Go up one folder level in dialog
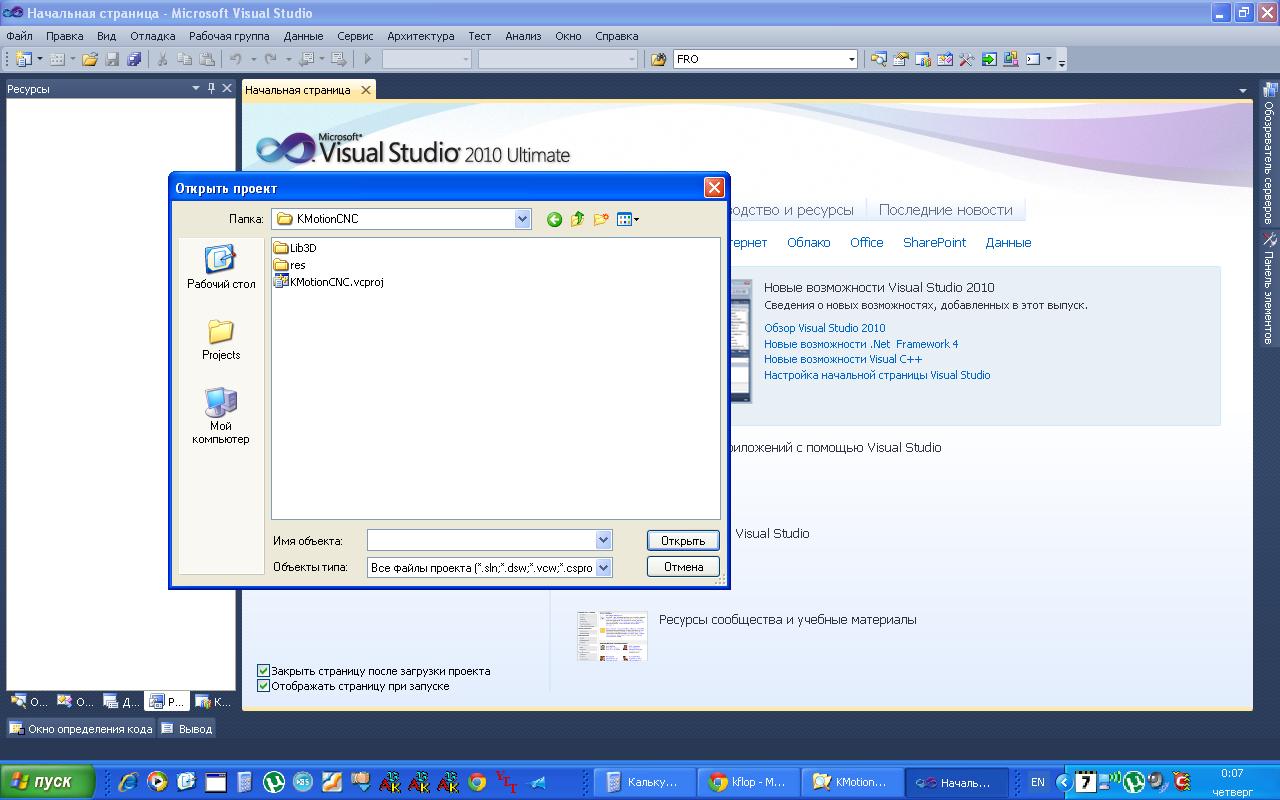The width and height of the screenshot is (1280, 800). click(x=577, y=219)
